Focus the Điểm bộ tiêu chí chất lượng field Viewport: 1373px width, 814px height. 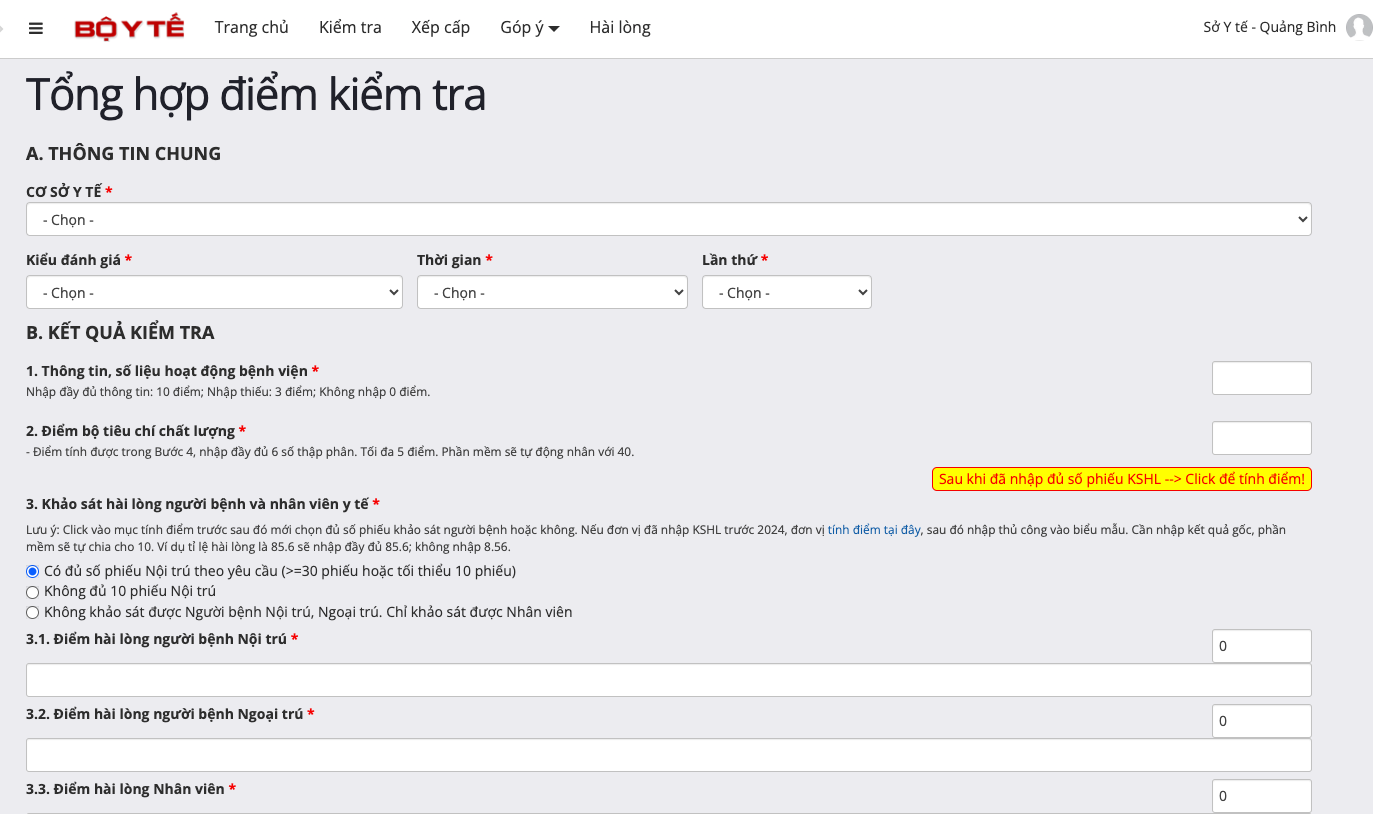coord(1261,438)
